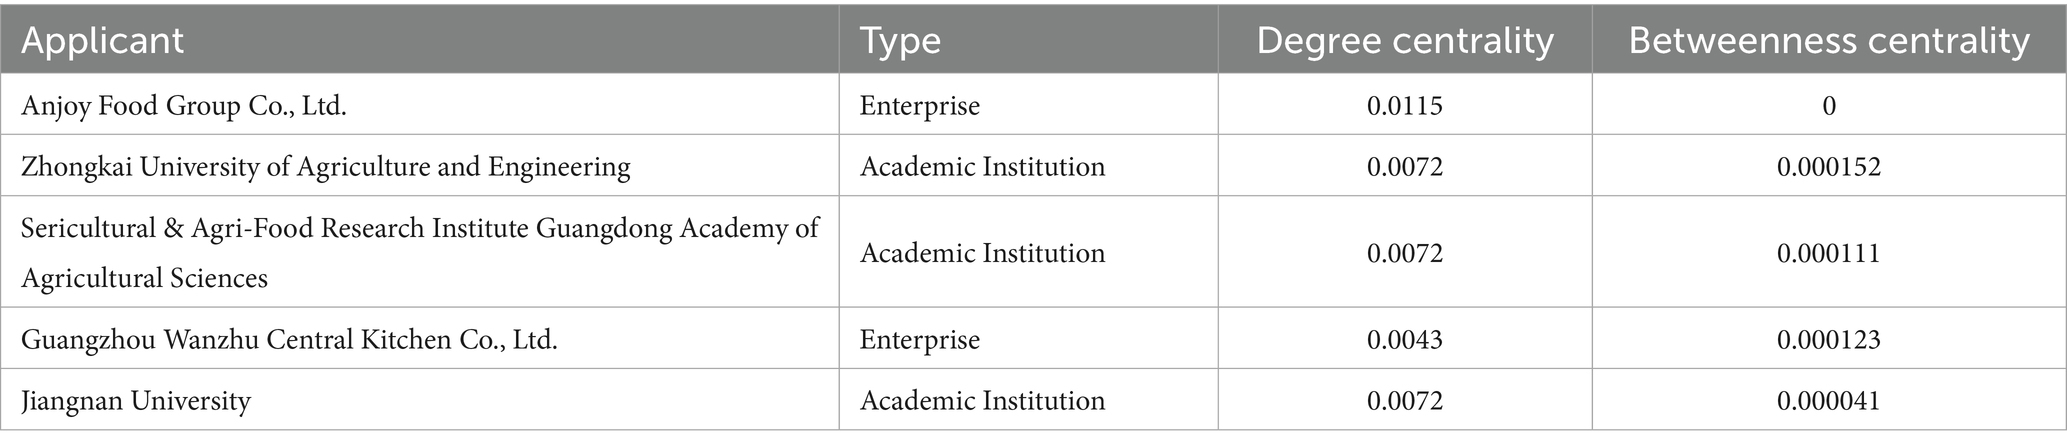Viewport: 2067px width, 448px height.
Task: Select betweenness centrality value 0.000041
Action: click(1828, 401)
